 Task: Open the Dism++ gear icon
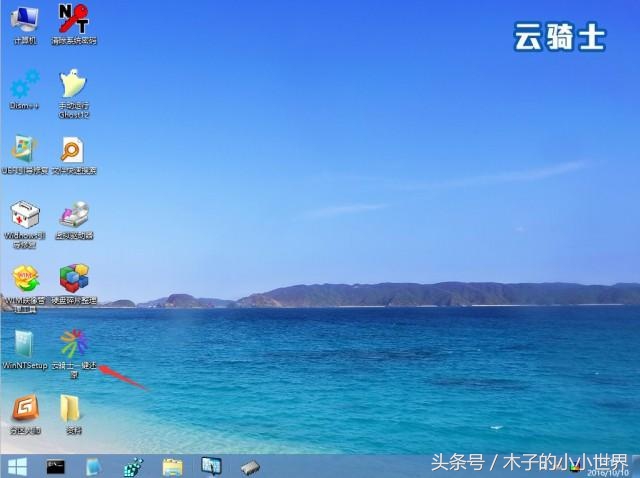click(24, 84)
